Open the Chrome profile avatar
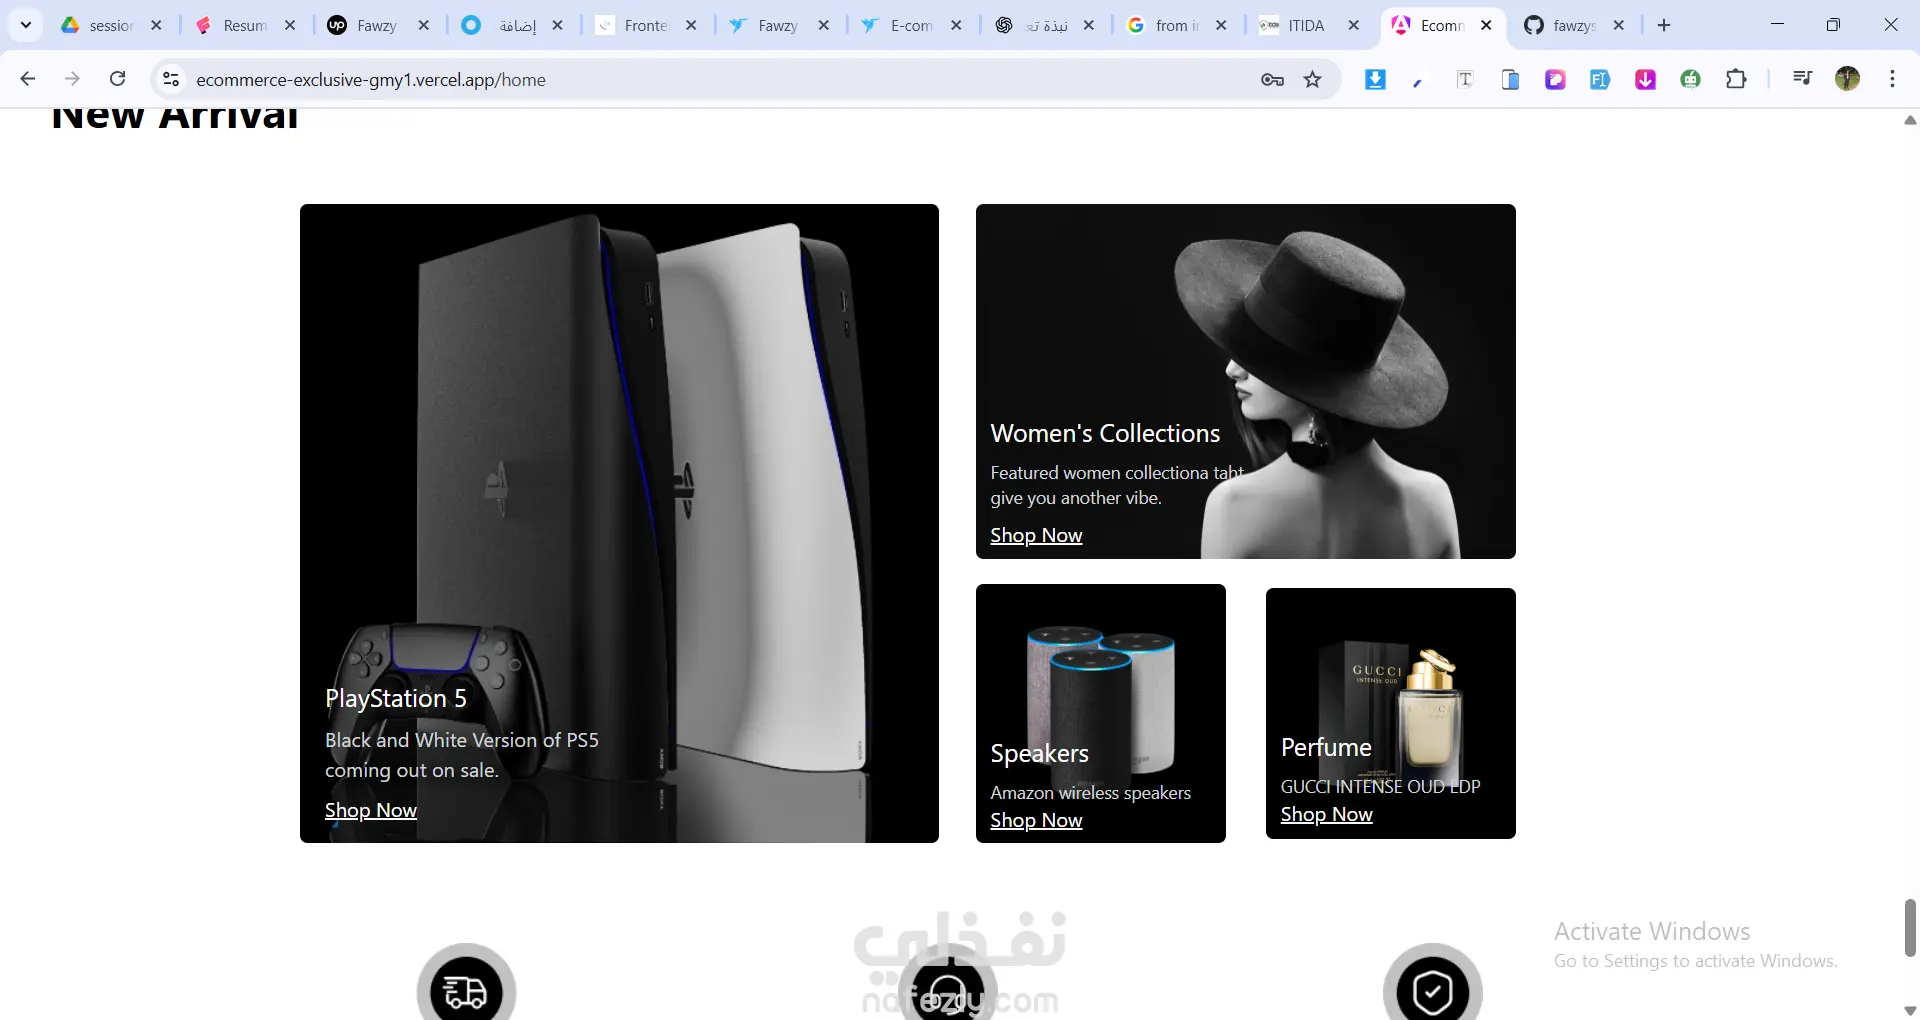1920x1020 pixels. tap(1848, 79)
